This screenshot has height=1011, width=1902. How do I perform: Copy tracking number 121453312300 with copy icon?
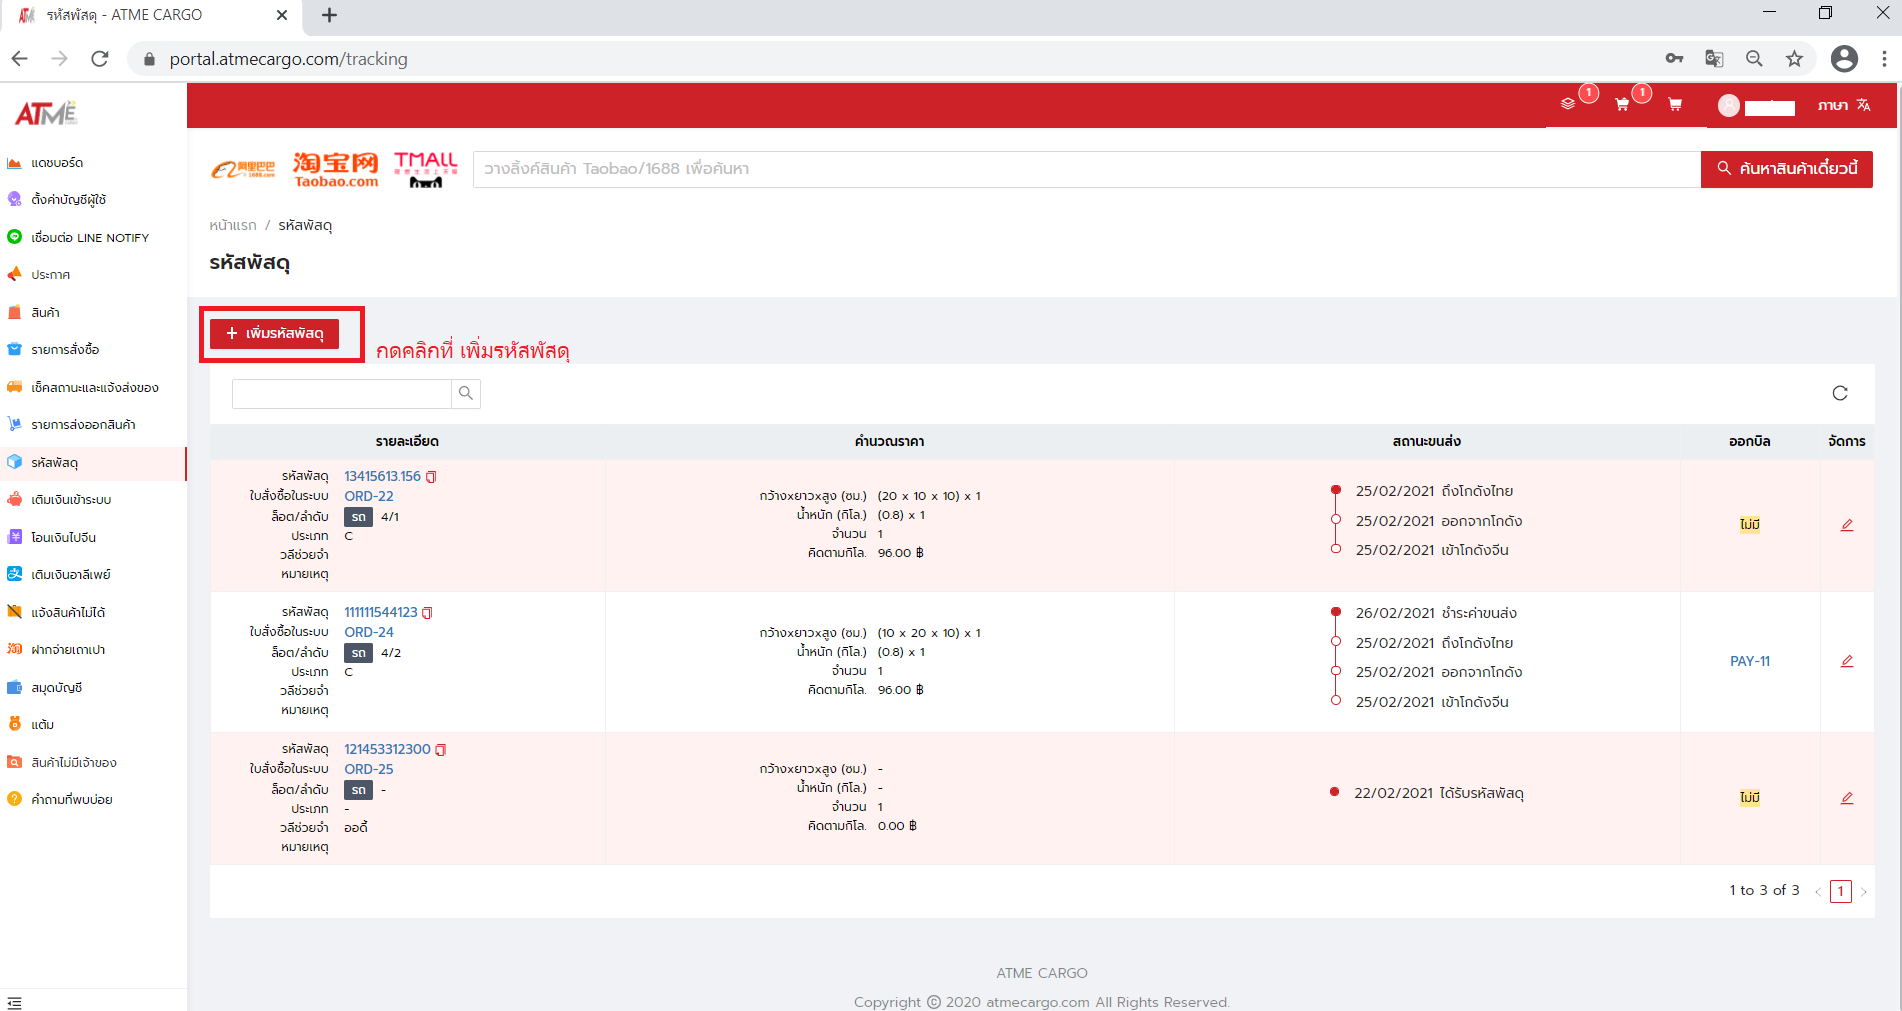(441, 750)
